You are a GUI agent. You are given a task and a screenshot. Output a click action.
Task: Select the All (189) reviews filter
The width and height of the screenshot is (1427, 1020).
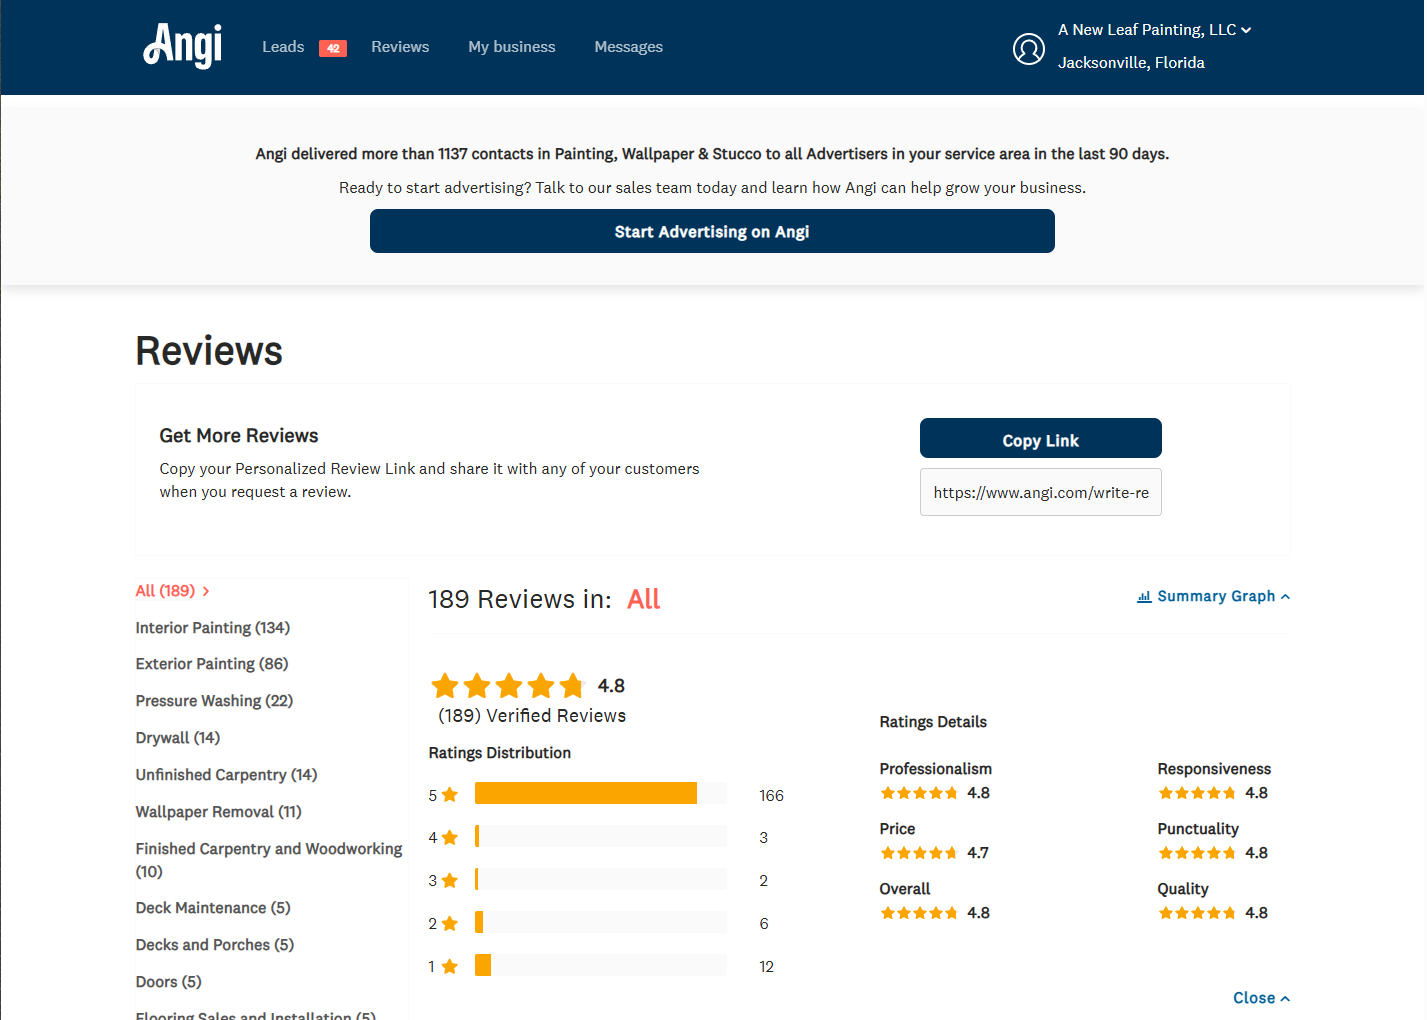[x=166, y=591]
